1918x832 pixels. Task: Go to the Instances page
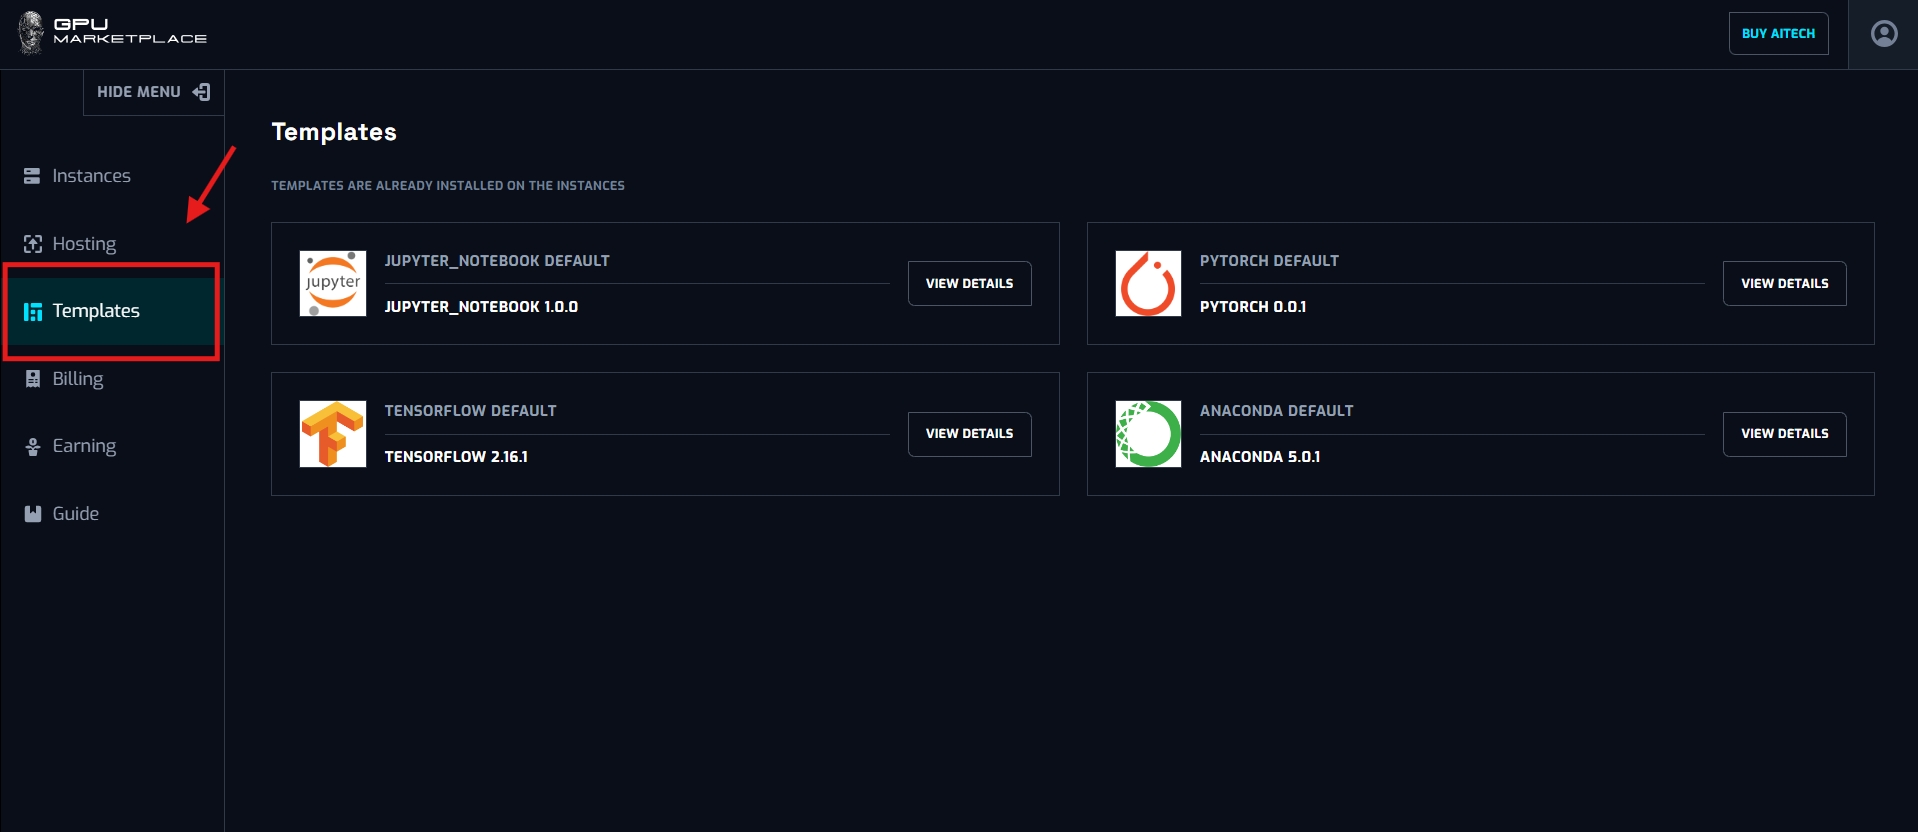(x=91, y=176)
